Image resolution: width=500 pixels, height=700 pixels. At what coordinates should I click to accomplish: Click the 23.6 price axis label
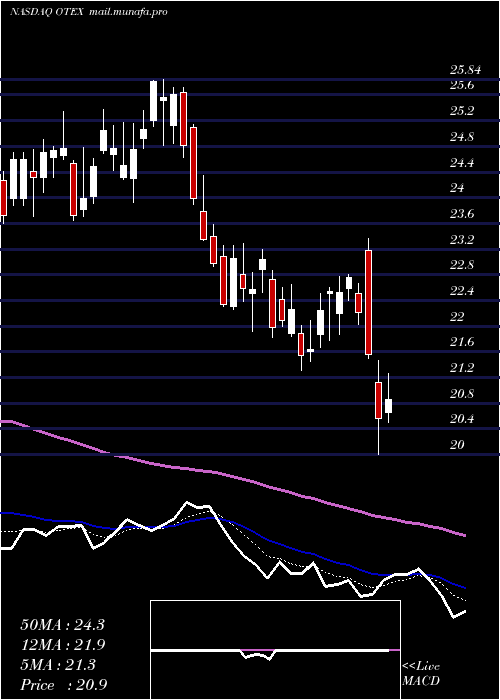pos(462,214)
